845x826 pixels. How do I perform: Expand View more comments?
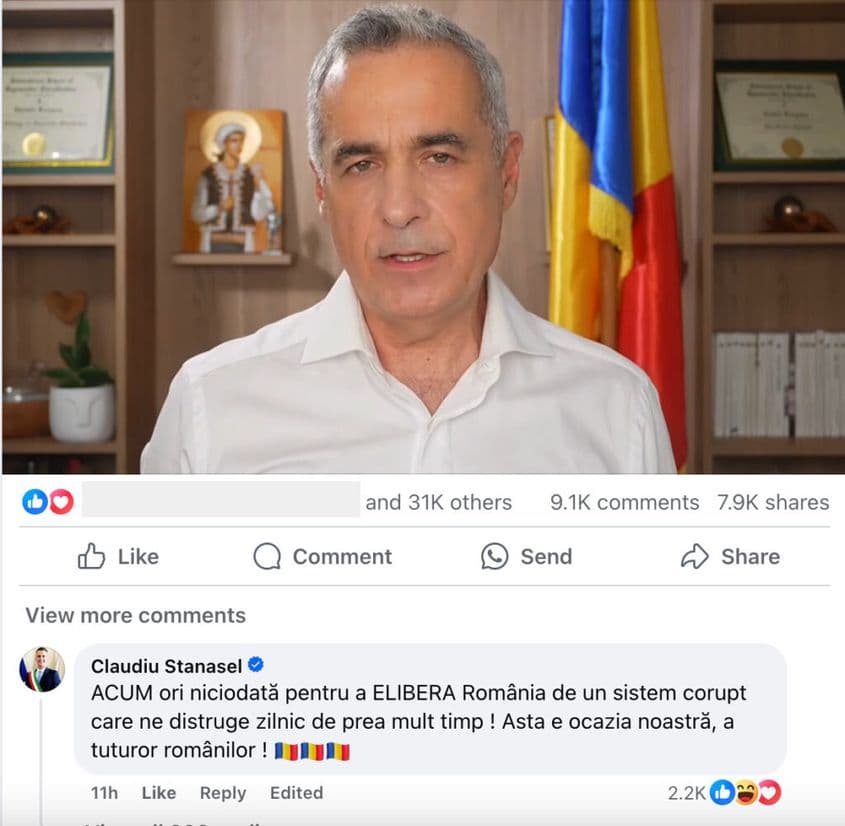(135, 615)
